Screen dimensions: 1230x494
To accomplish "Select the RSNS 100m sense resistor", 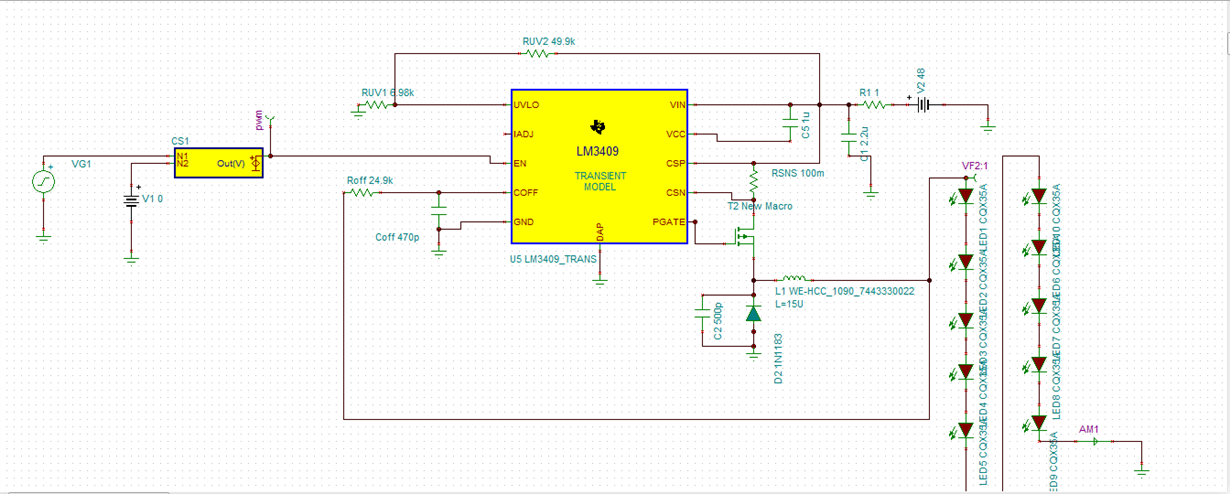I will coord(753,178).
